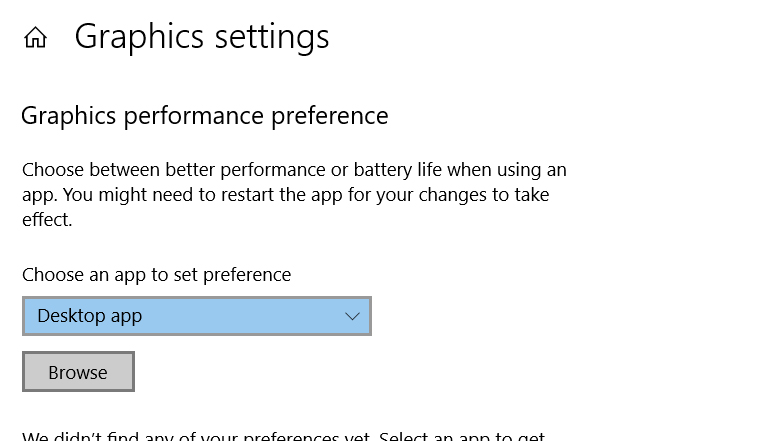Click the word 'Graphics' in the page title
Image resolution: width=784 pixels, height=441 pixels.
[139, 38]
